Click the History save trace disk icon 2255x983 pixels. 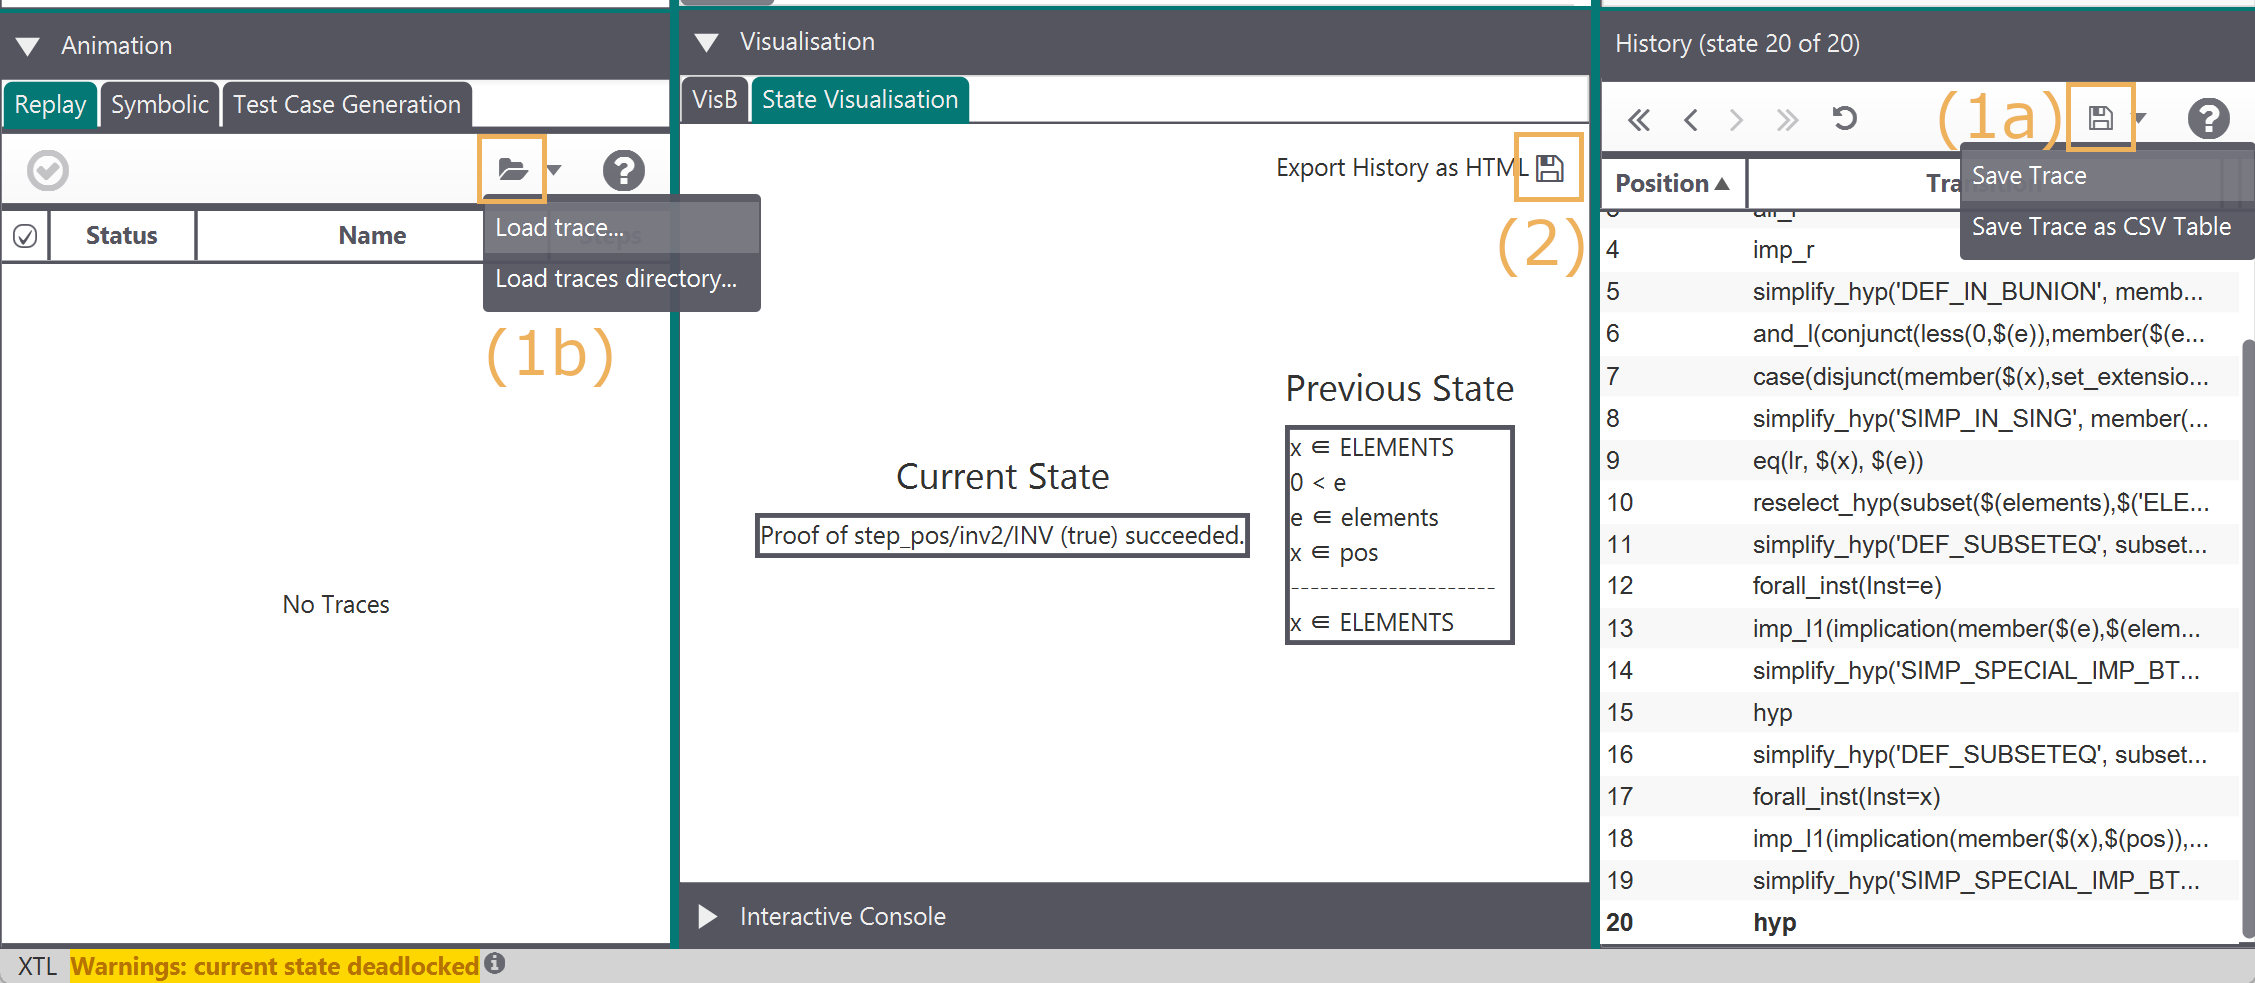coord(2100,118)
